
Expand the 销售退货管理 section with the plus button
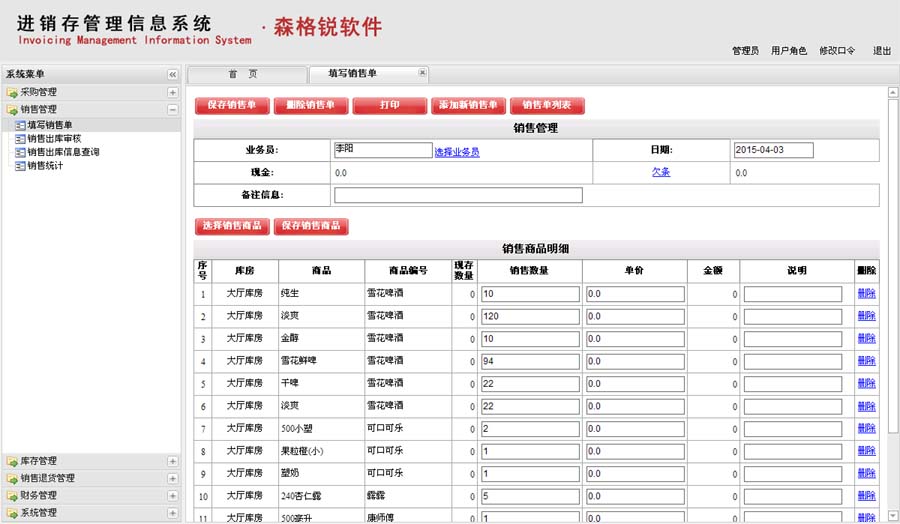click(172, 478)
